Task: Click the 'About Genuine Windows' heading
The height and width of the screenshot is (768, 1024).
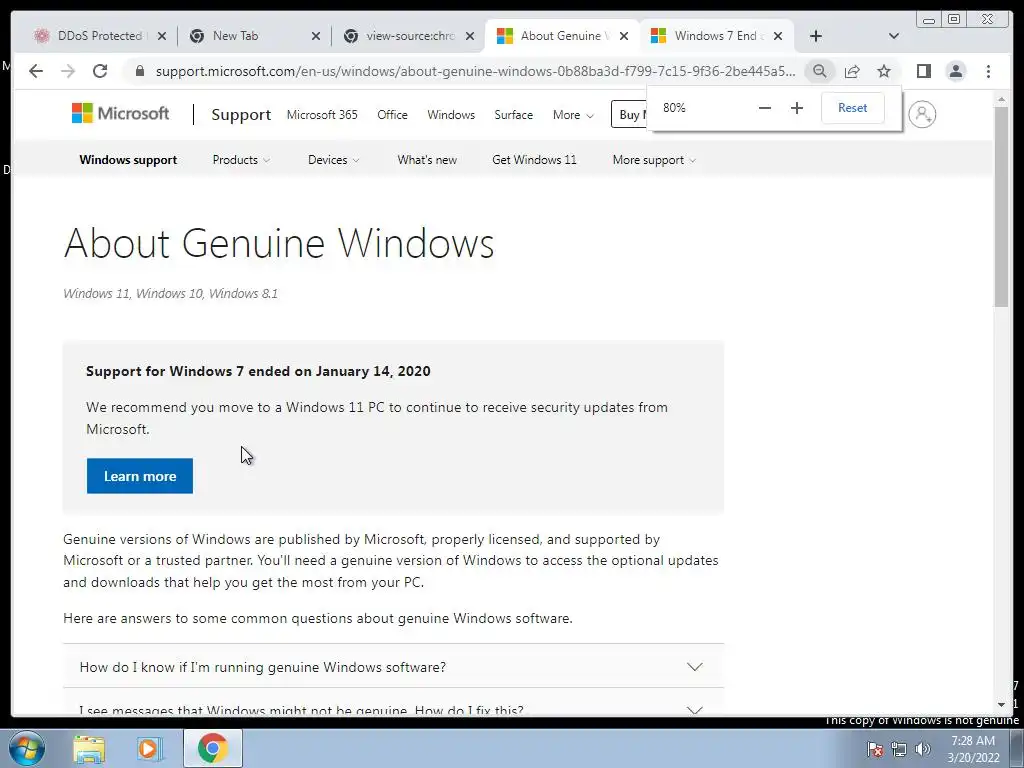Action: pos(279,244)
